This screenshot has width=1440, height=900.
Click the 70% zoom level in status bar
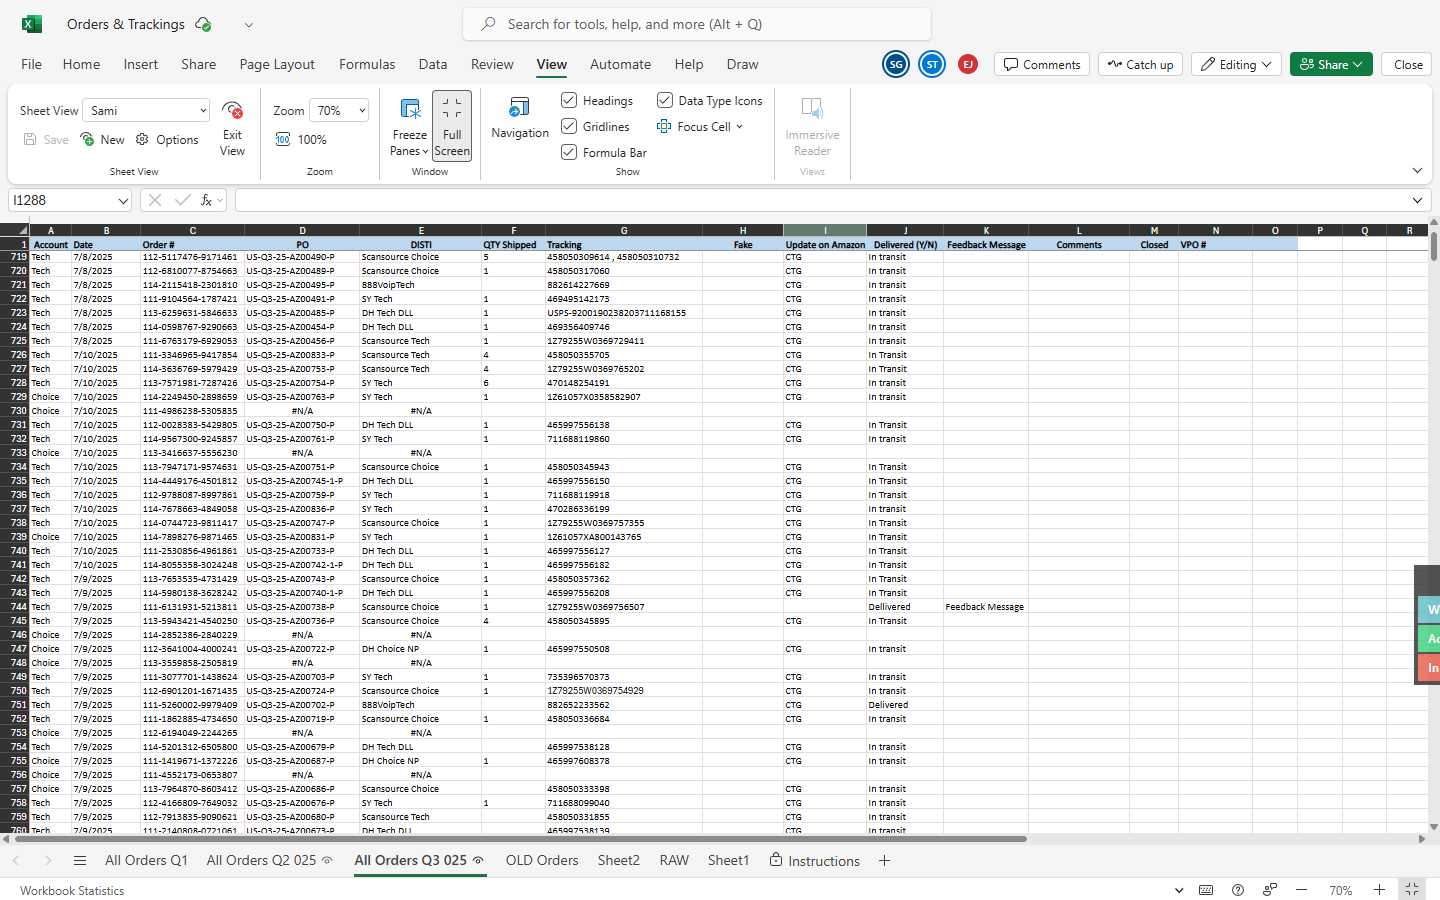point(1341,890)
